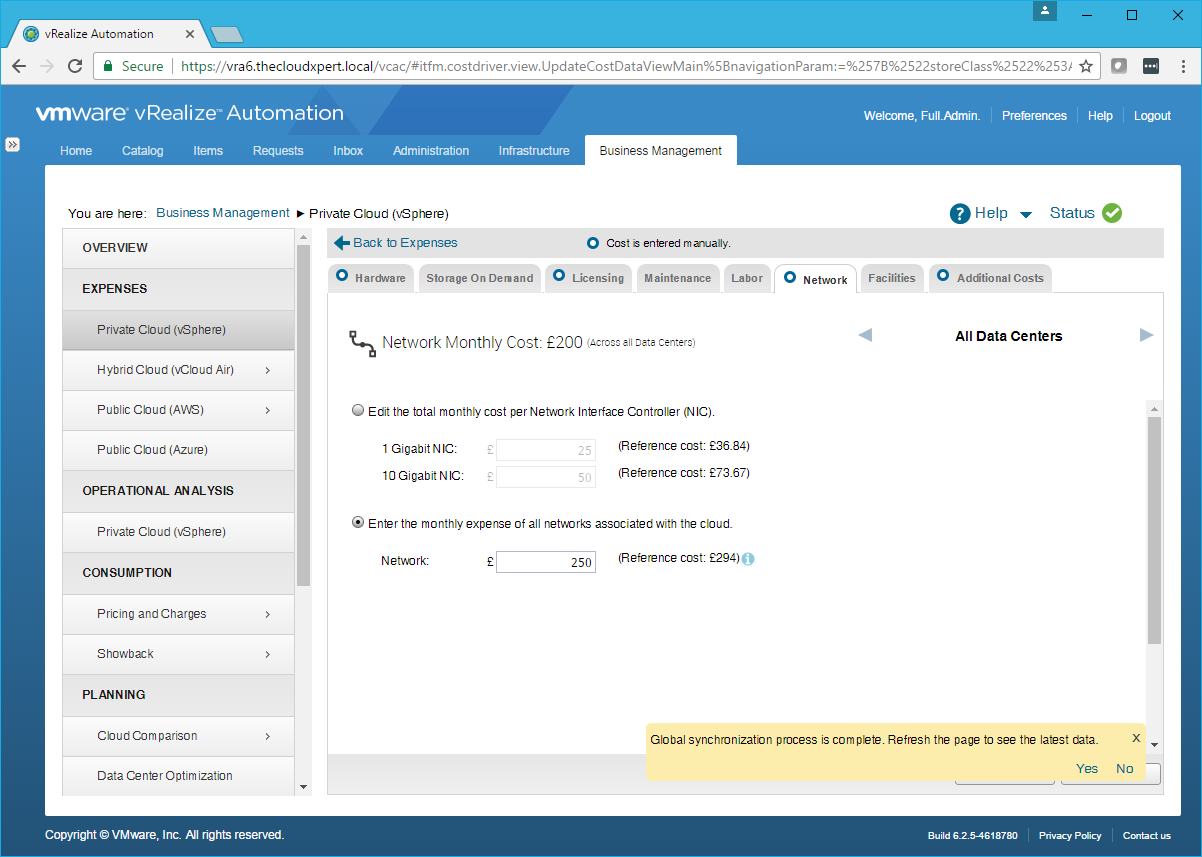Click the green Status checkmark icon
Screen dimensions: 1202x857
(x=1112, y=213)
